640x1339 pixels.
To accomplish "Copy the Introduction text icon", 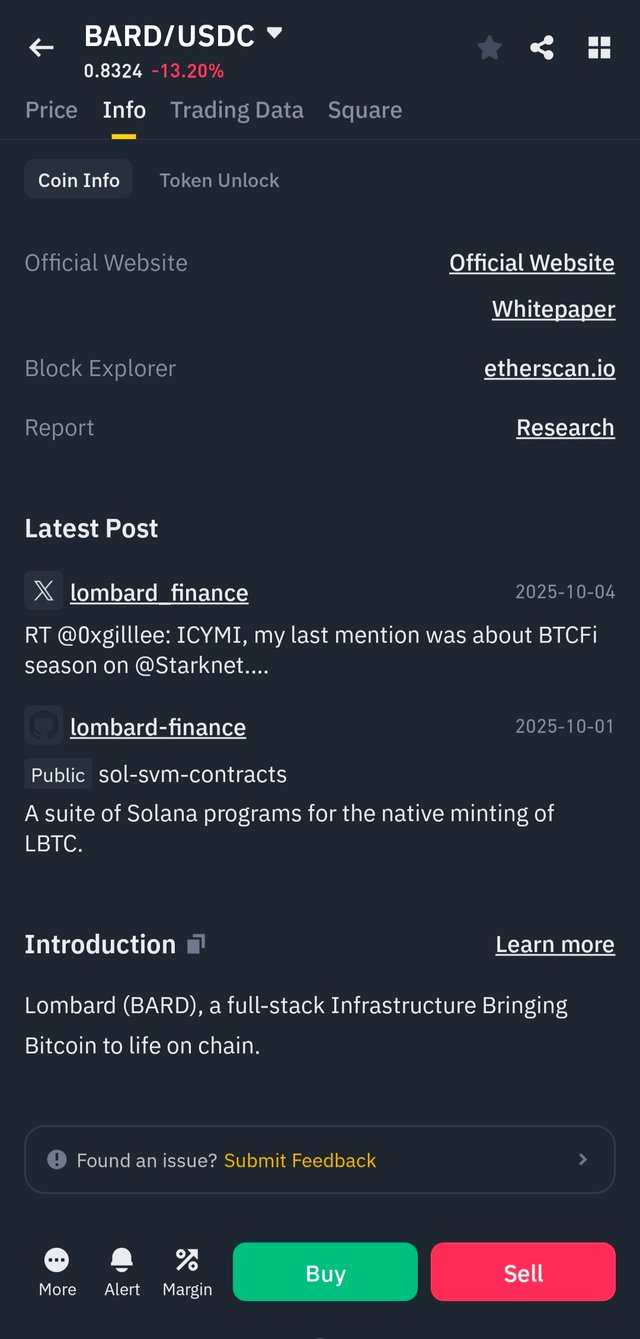I will tap(196, 943).
